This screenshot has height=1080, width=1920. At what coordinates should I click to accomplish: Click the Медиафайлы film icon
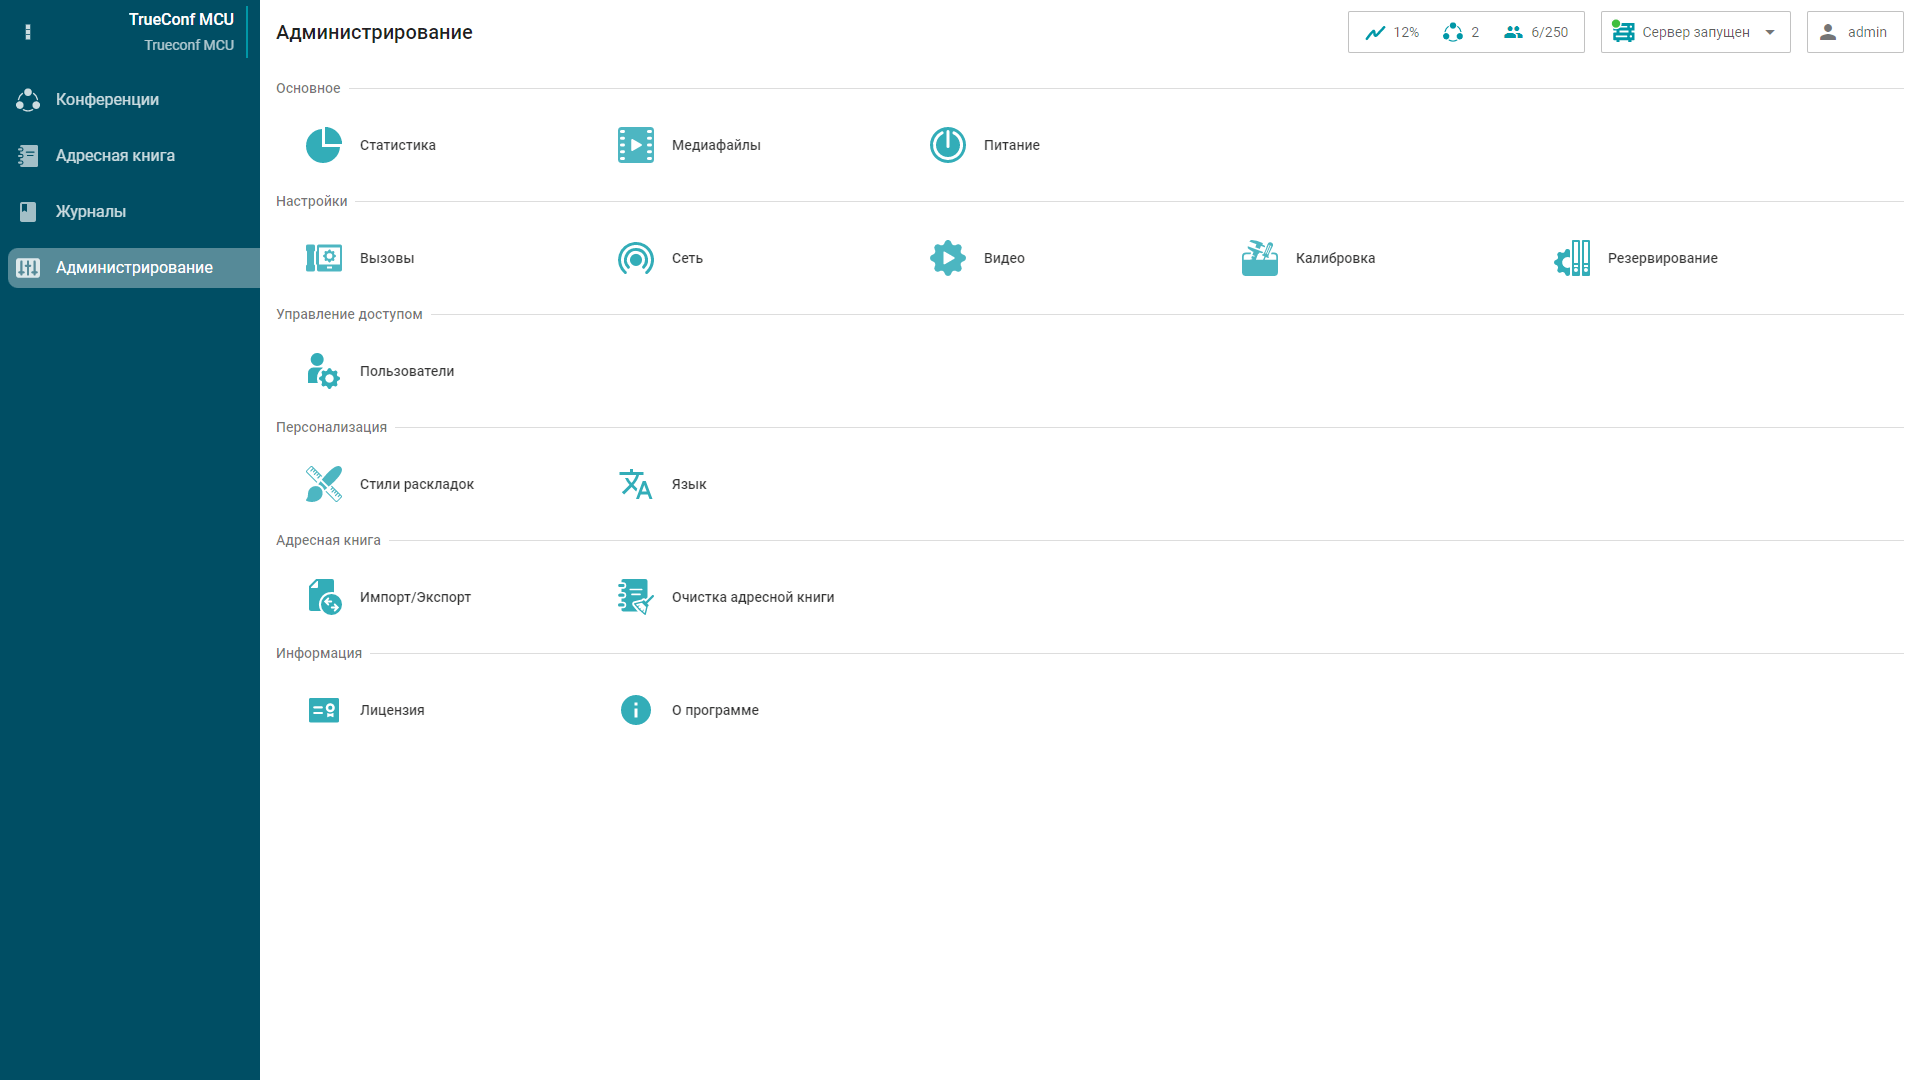635,145
